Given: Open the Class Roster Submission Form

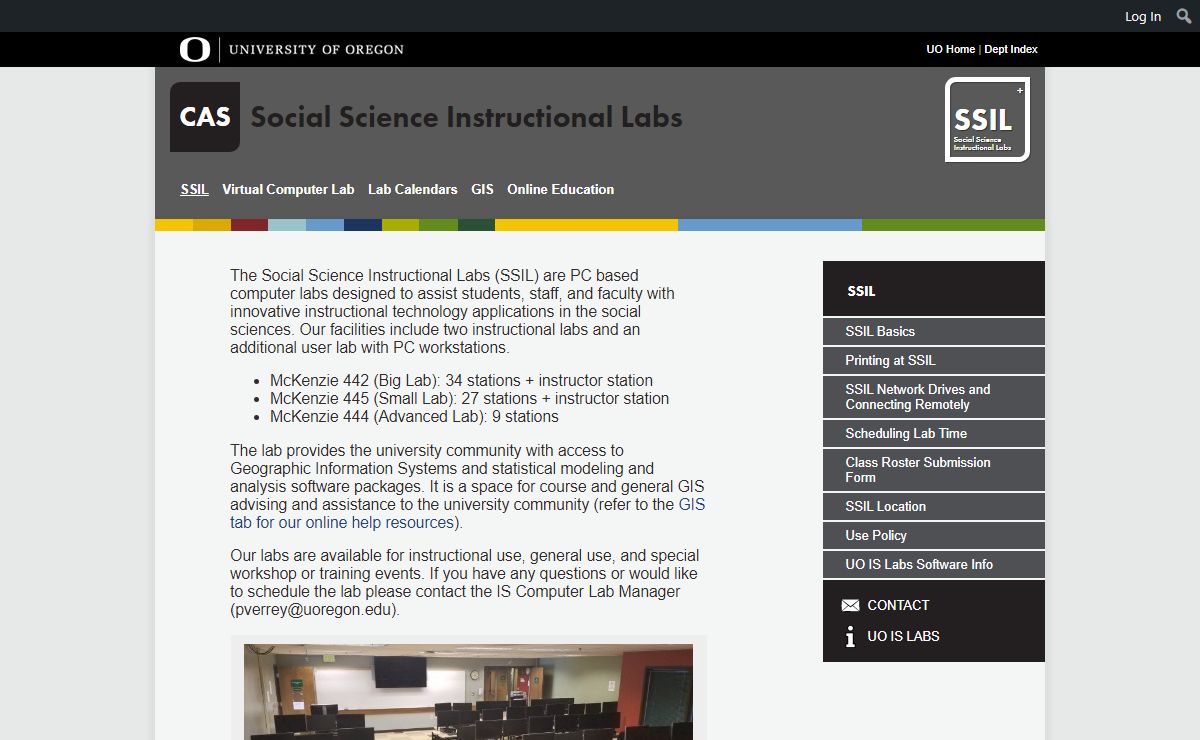Looking at the screenshot, I should pyautogui.click(x=917, y=470).
